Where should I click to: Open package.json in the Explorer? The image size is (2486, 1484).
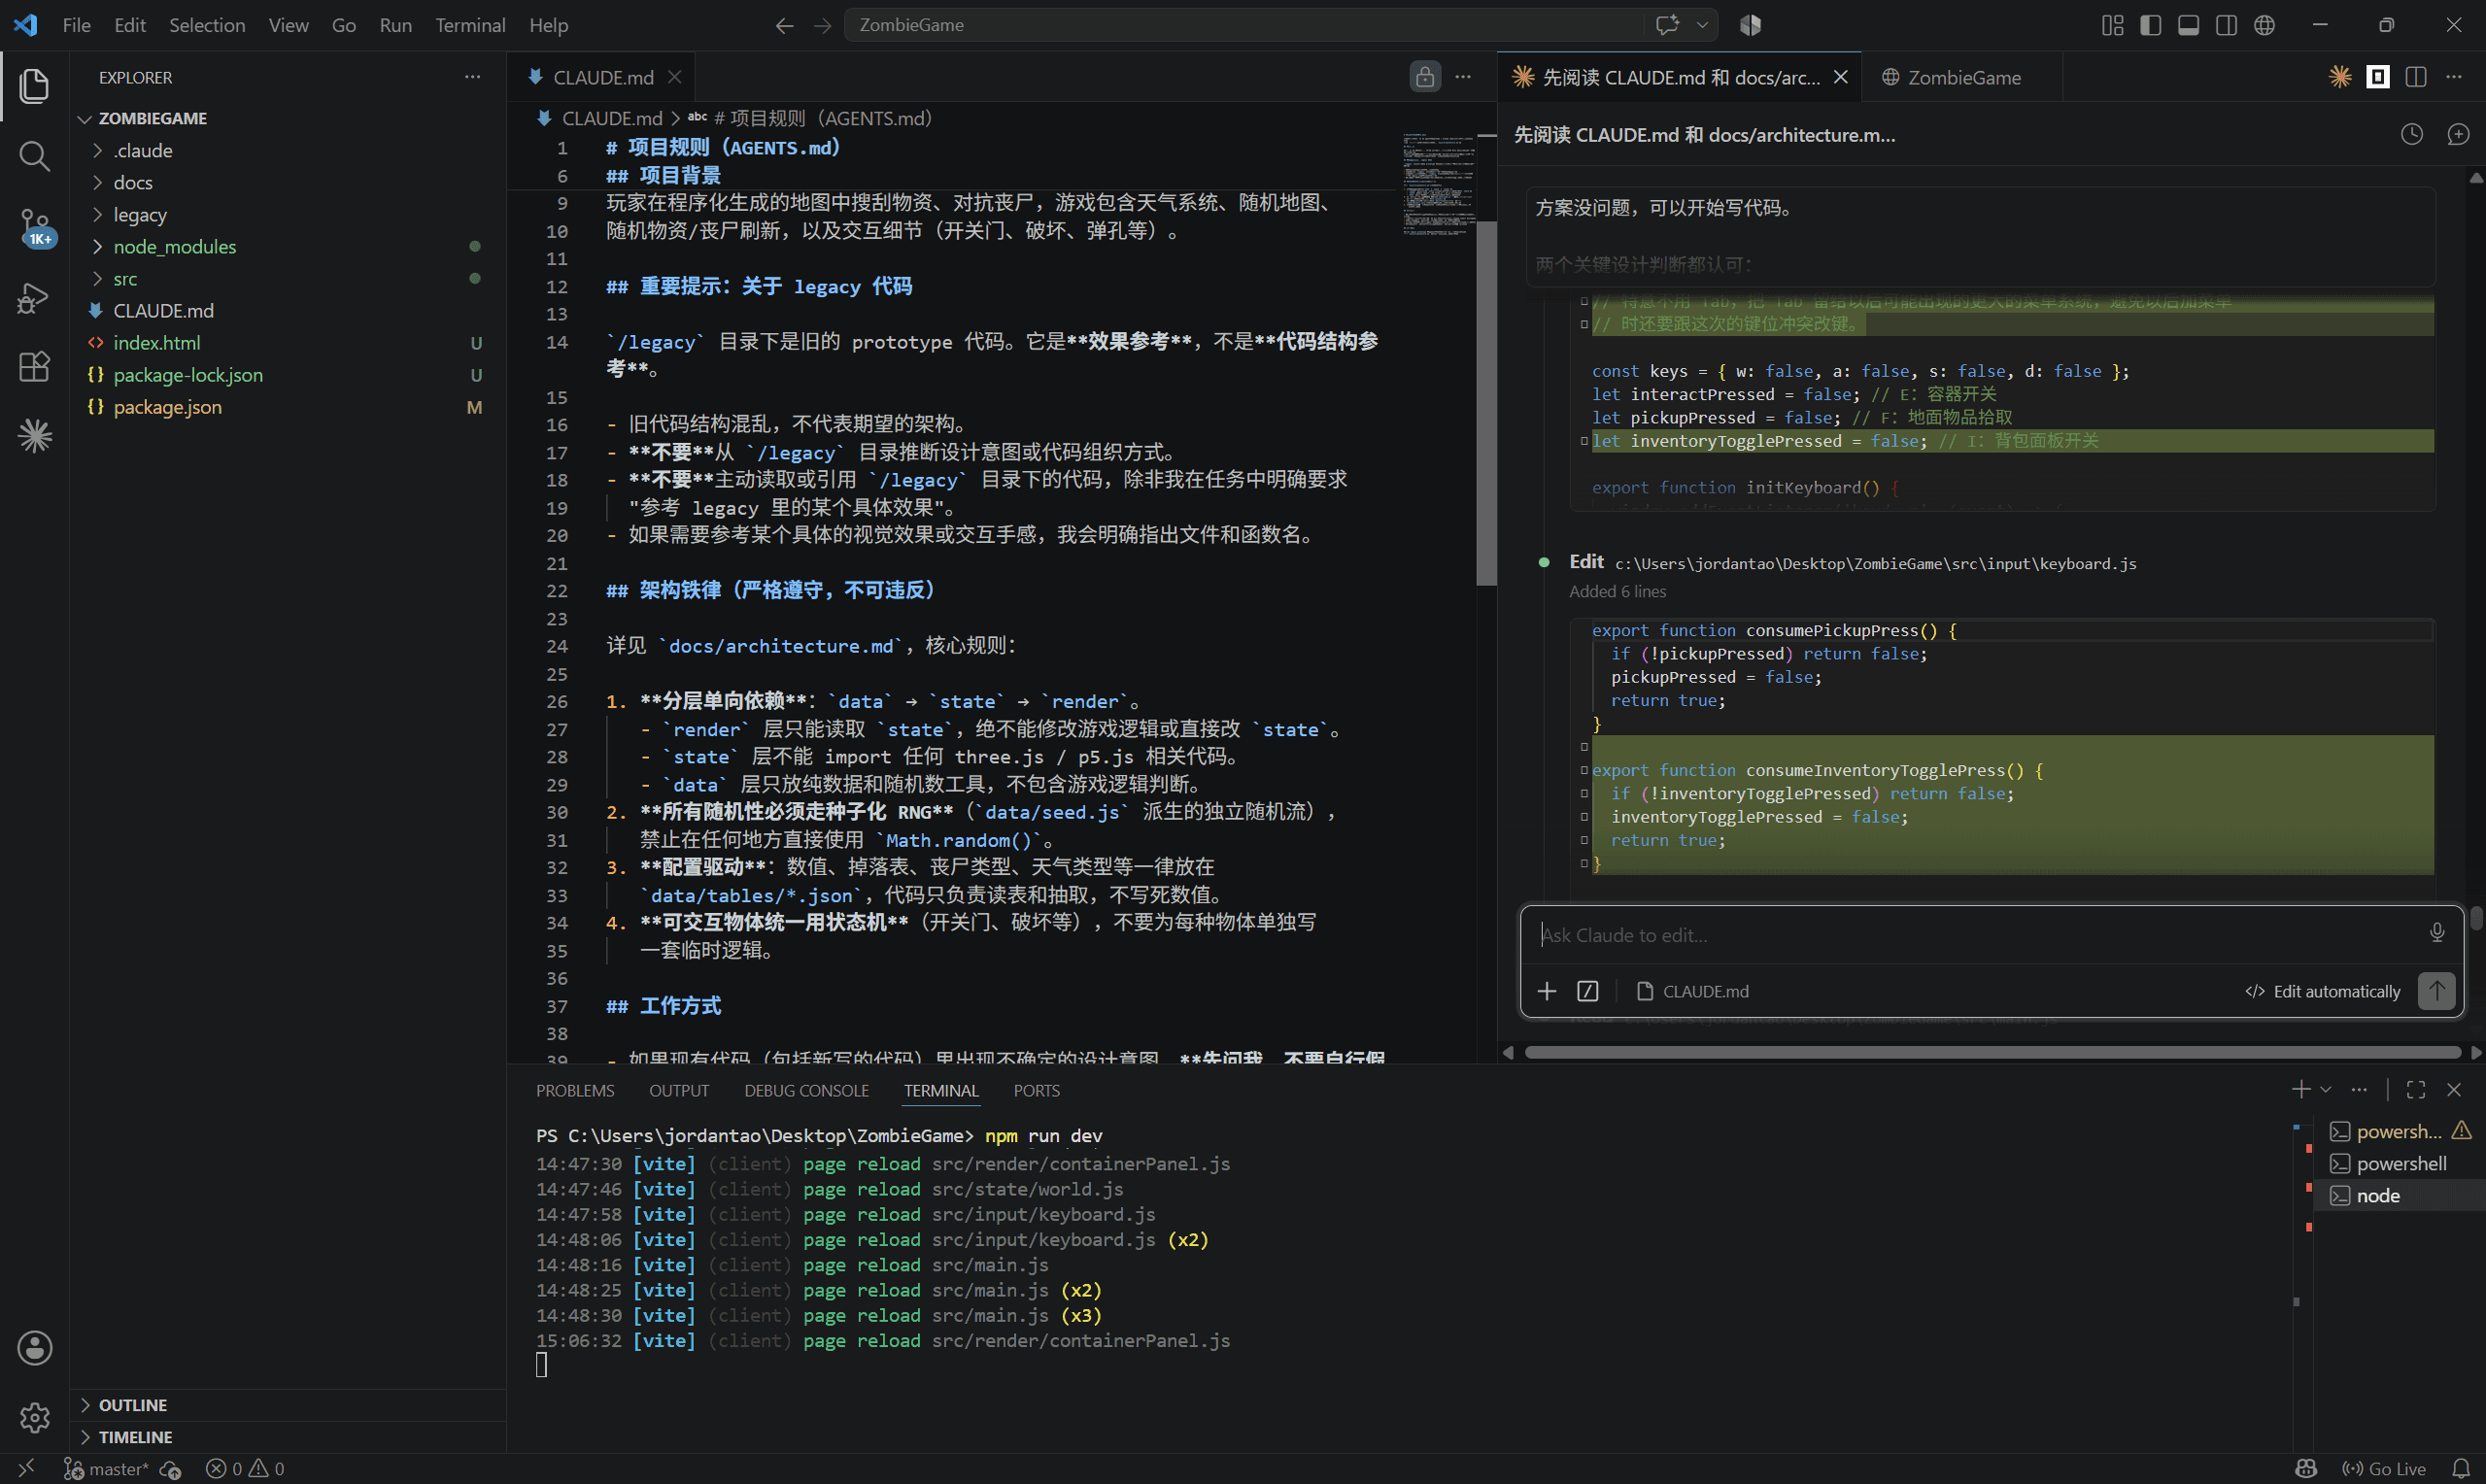pyautogui.click(x=288, y=407)
